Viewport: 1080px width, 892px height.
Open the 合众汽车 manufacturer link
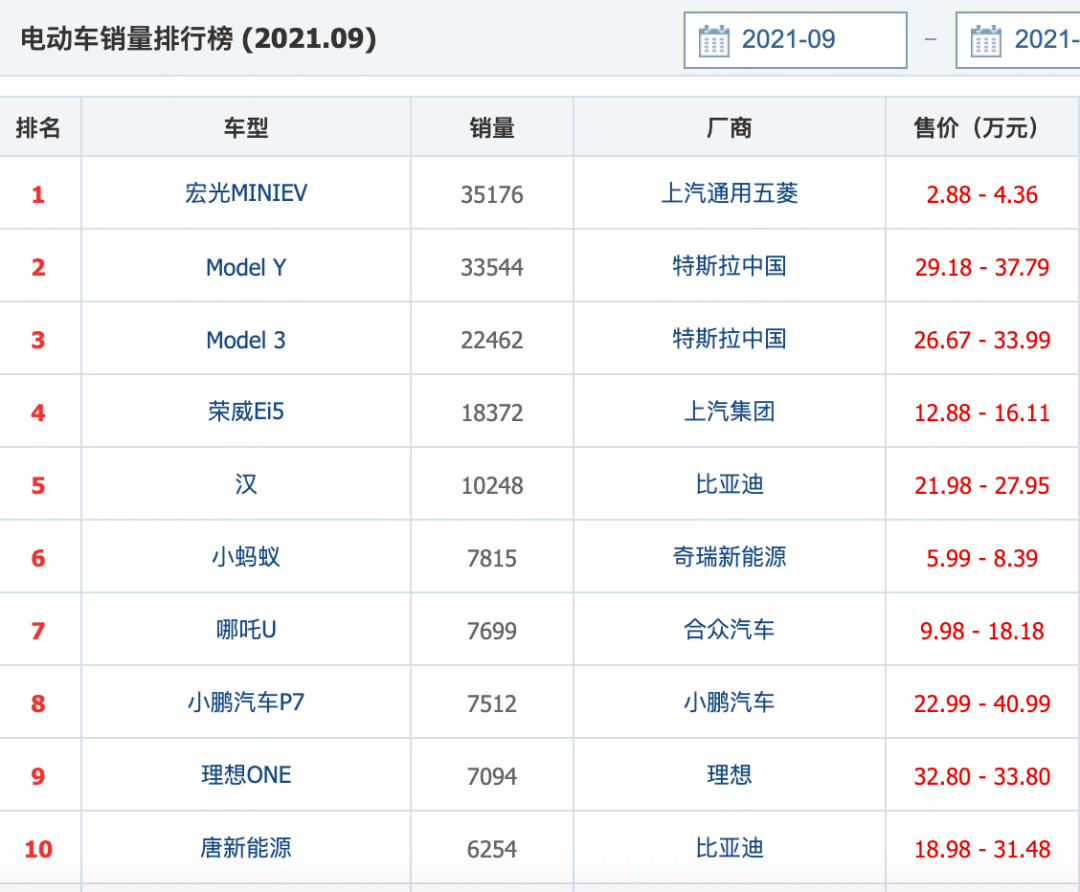pos(729,630)
